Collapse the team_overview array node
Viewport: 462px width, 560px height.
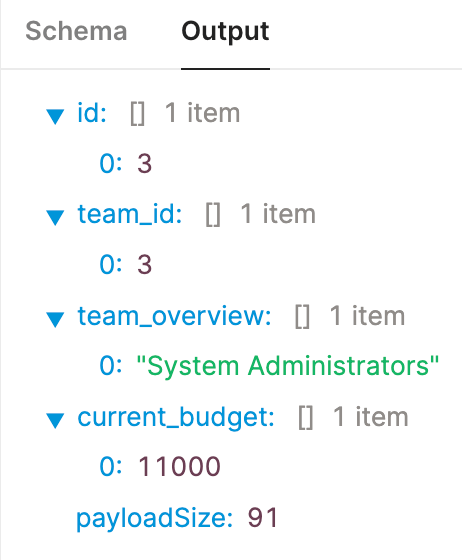[55, 319]
